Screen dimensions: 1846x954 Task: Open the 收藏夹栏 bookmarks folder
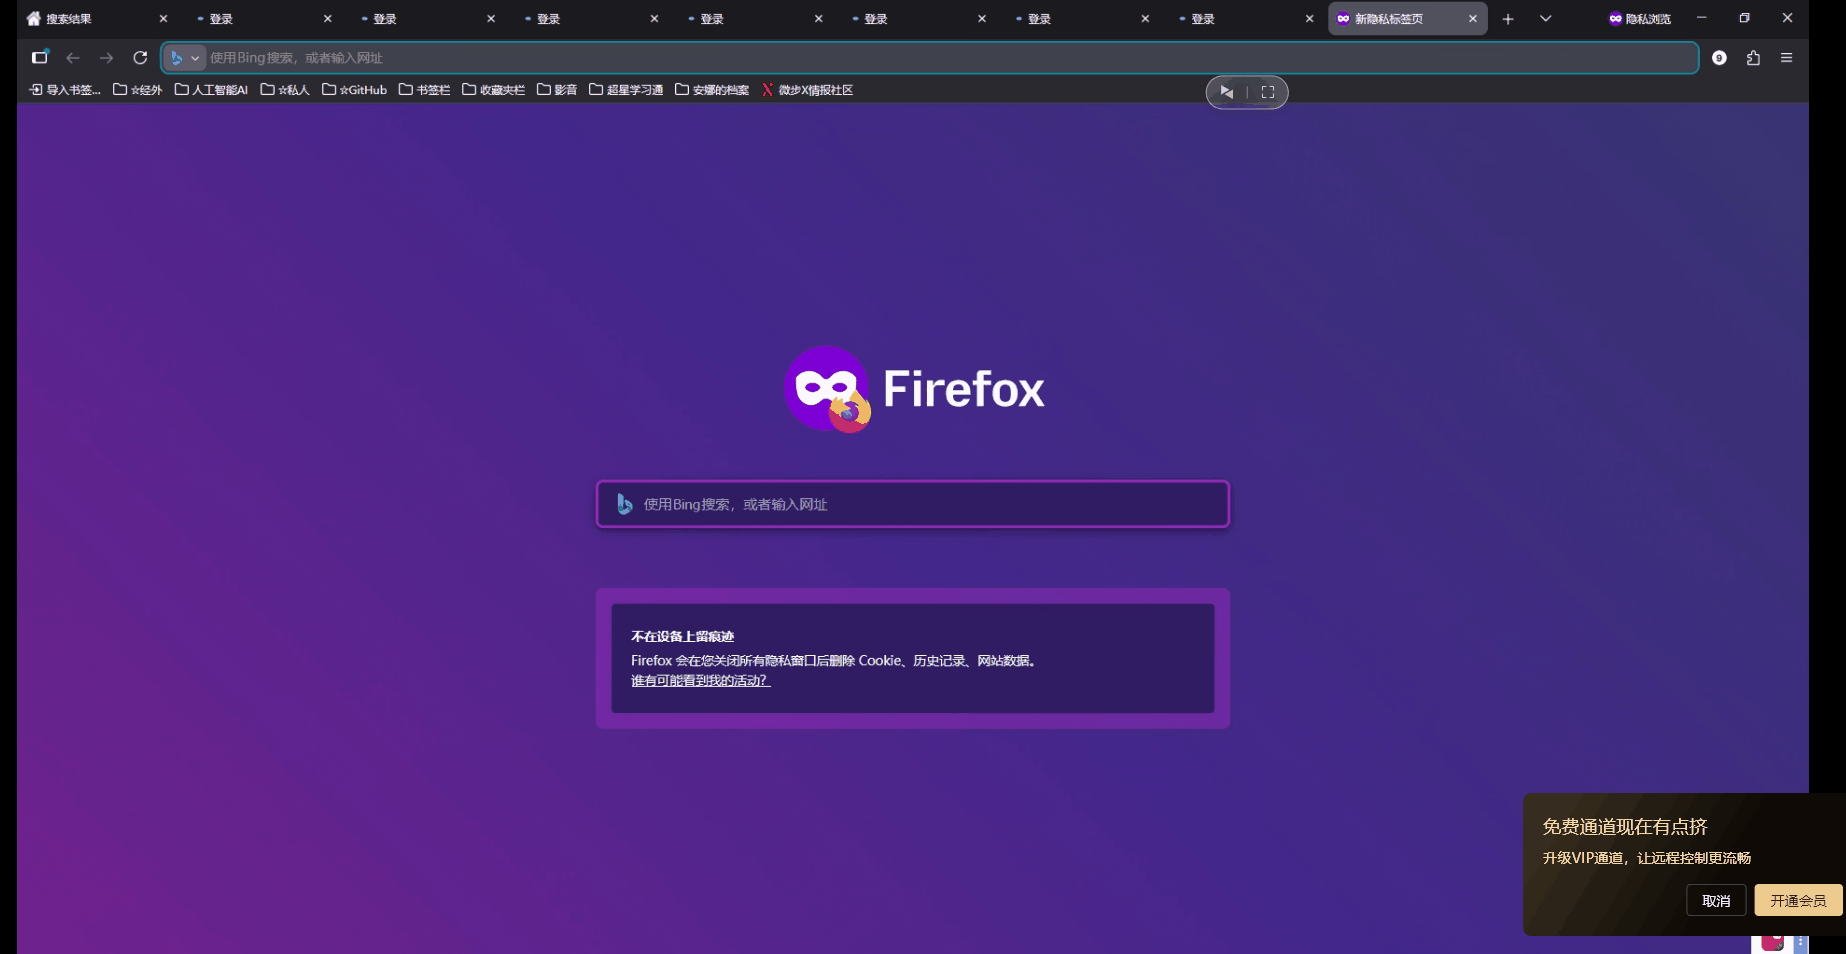pos(493,90)
